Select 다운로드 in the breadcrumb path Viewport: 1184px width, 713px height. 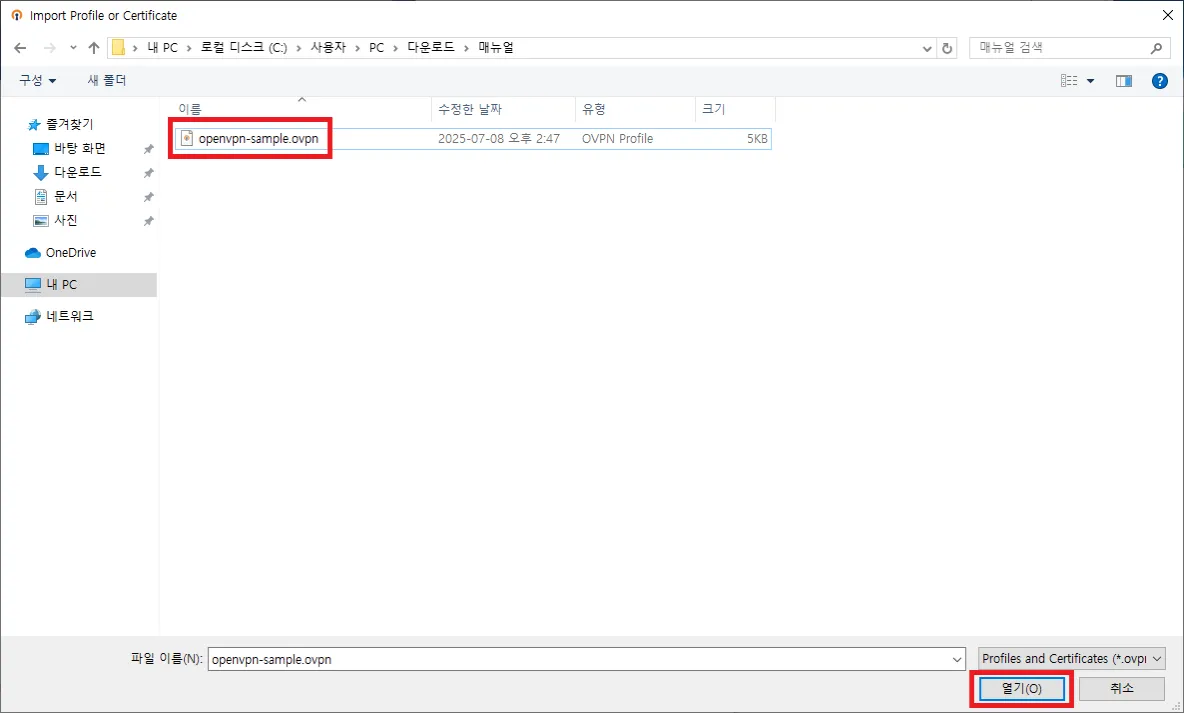point(431,47)
